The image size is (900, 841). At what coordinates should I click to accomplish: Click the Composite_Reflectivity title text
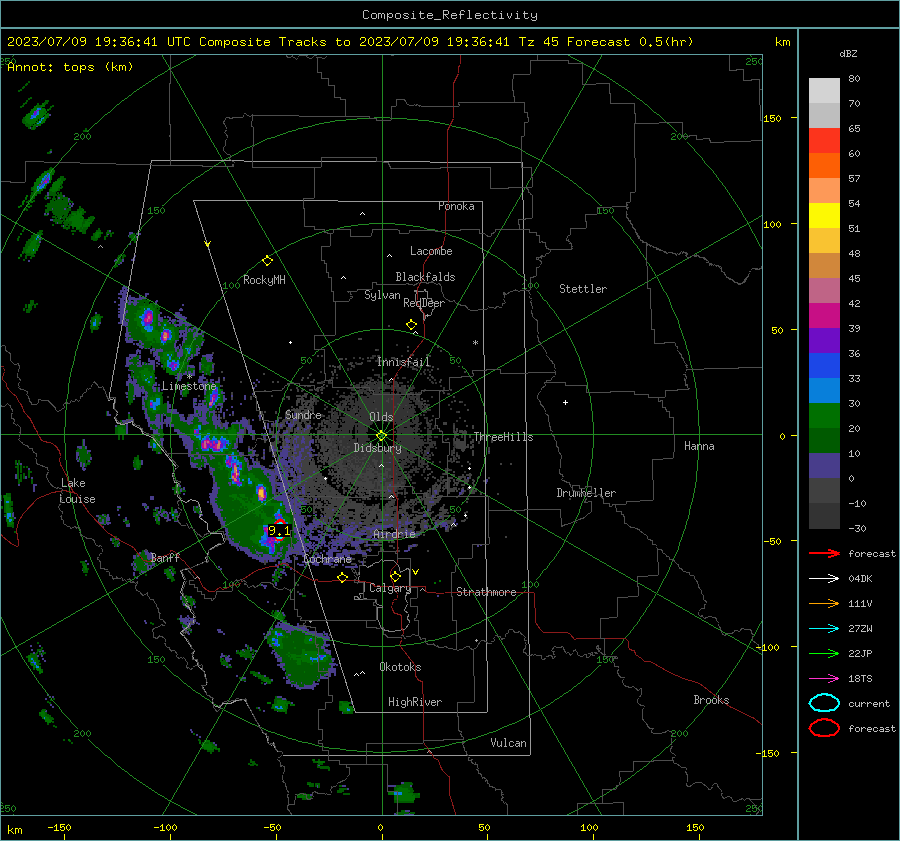(450, 15)
